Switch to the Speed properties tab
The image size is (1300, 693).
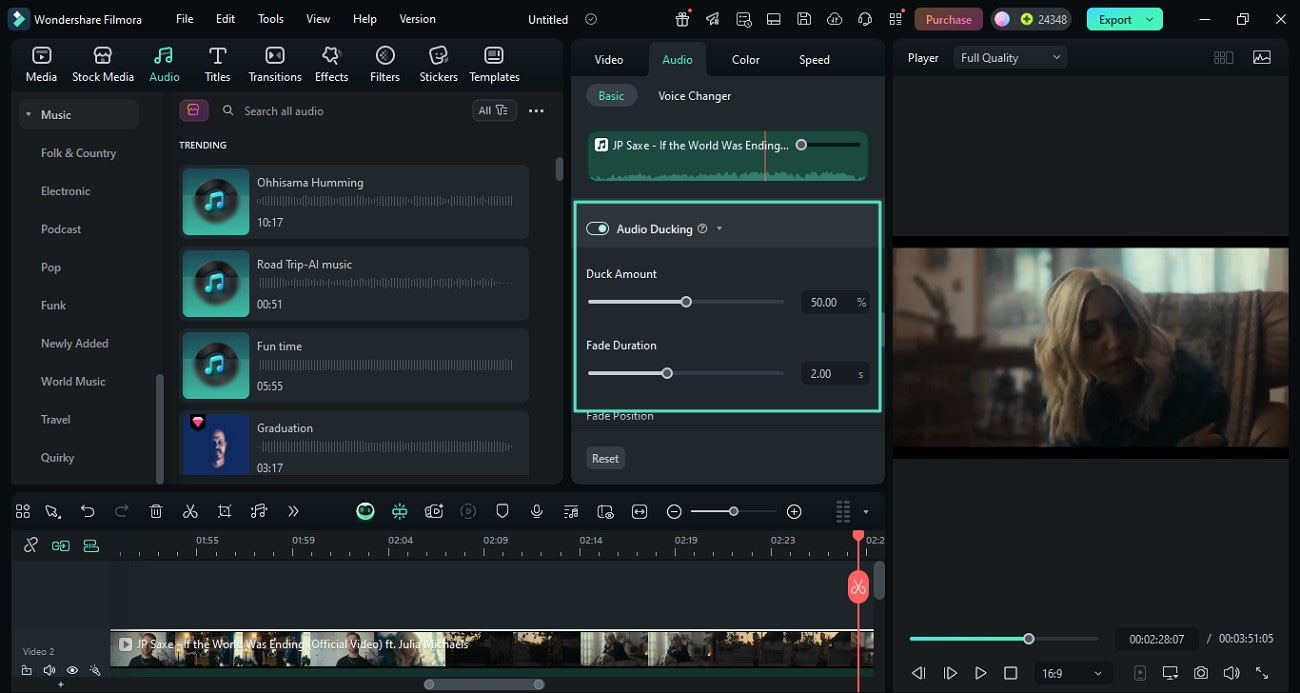(x=814, y=59)
